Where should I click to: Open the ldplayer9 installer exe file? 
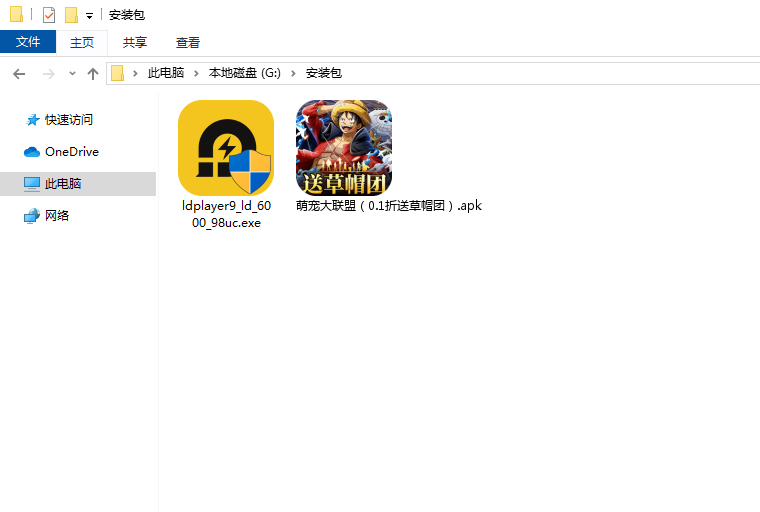[225, 148]
